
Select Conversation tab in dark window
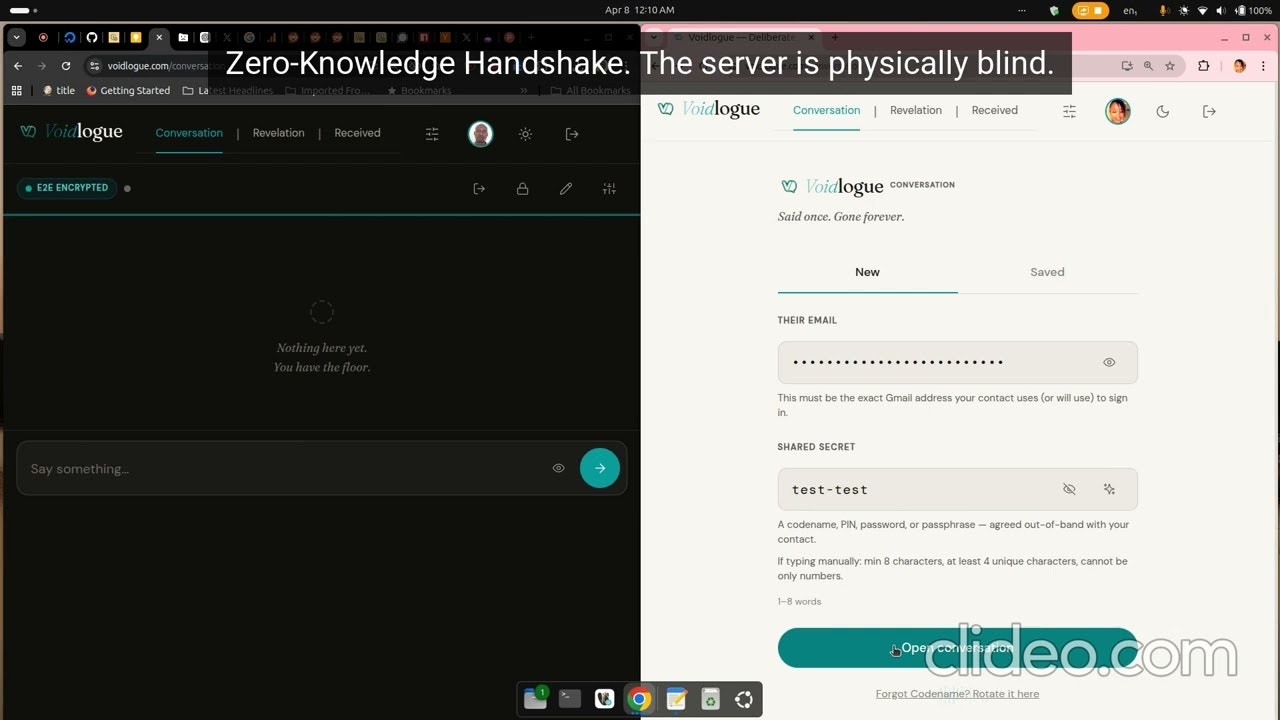189,133
